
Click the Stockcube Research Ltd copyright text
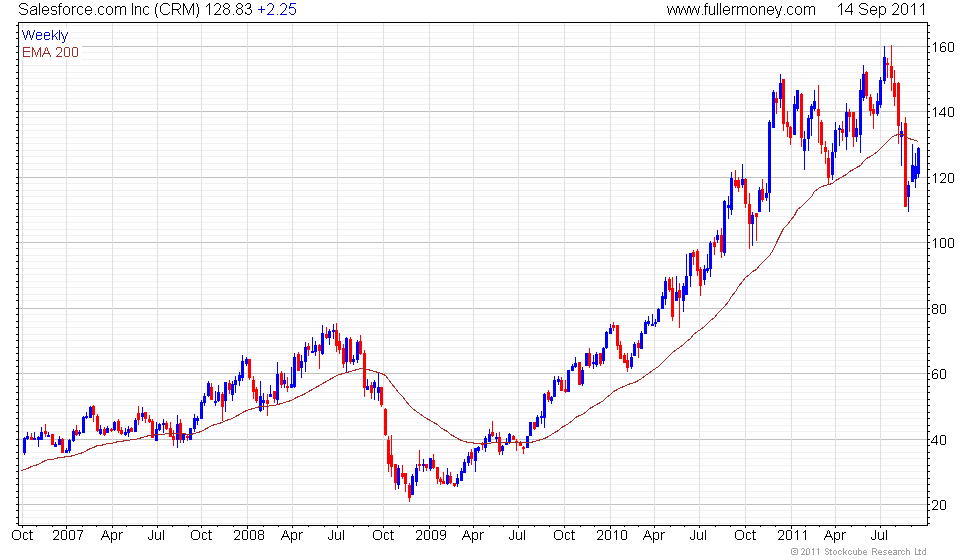tap(858, 552)
